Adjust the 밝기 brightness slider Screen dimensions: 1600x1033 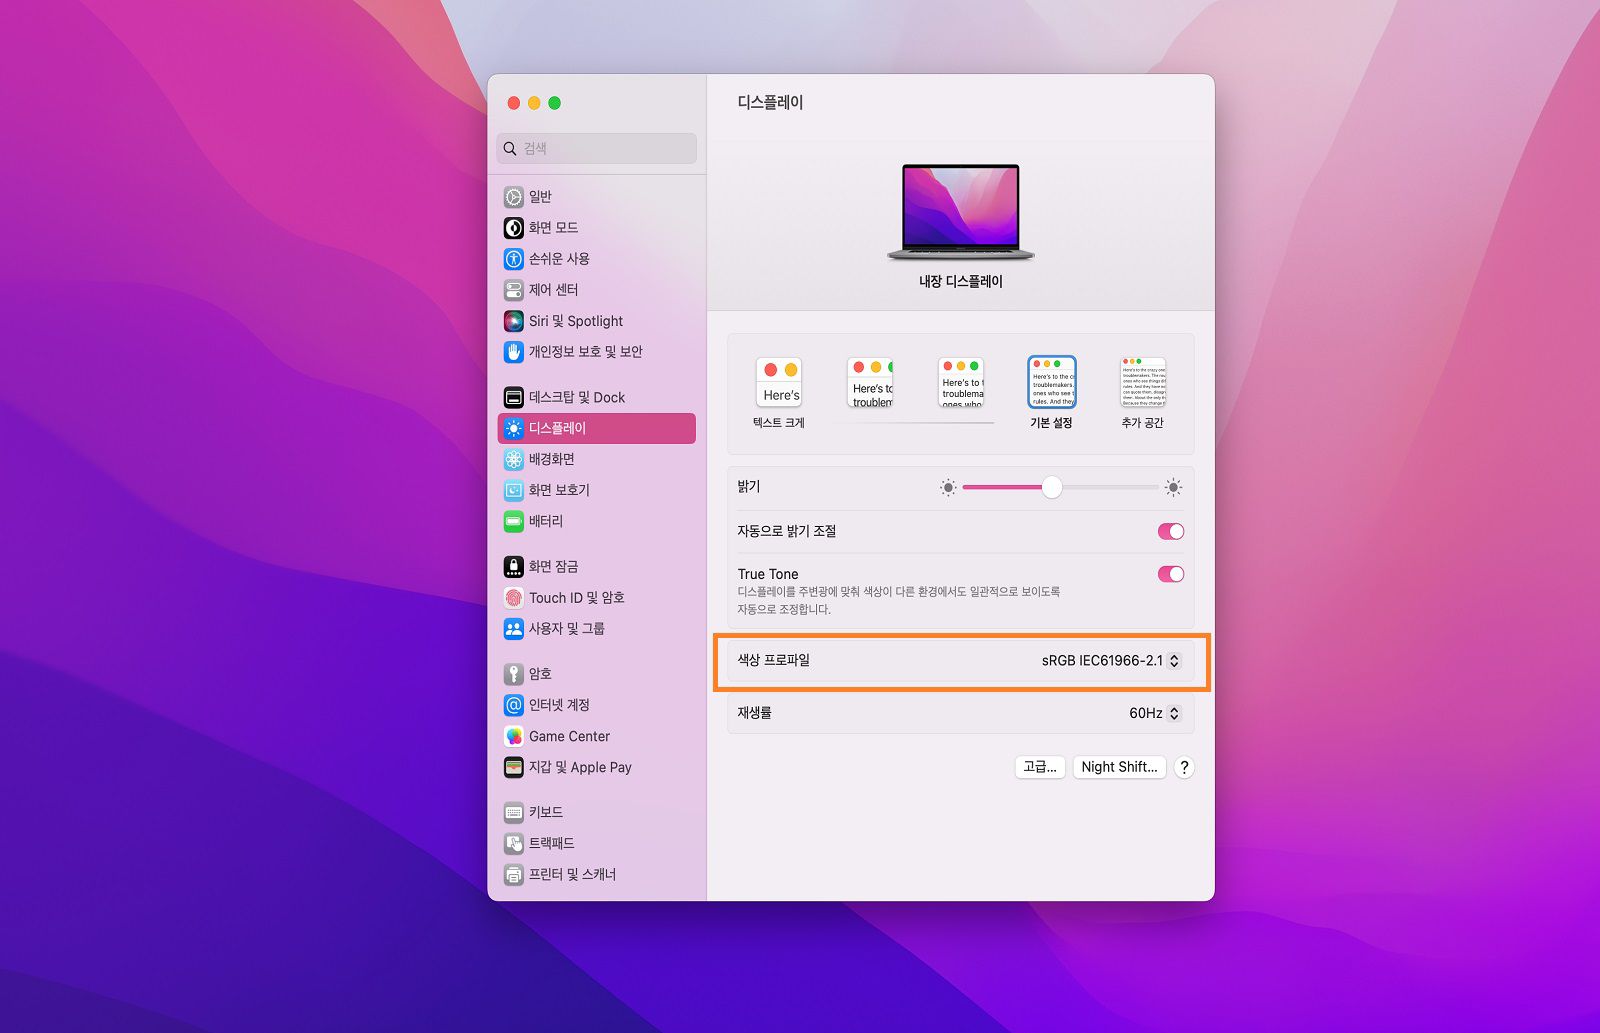[1051, 488]
